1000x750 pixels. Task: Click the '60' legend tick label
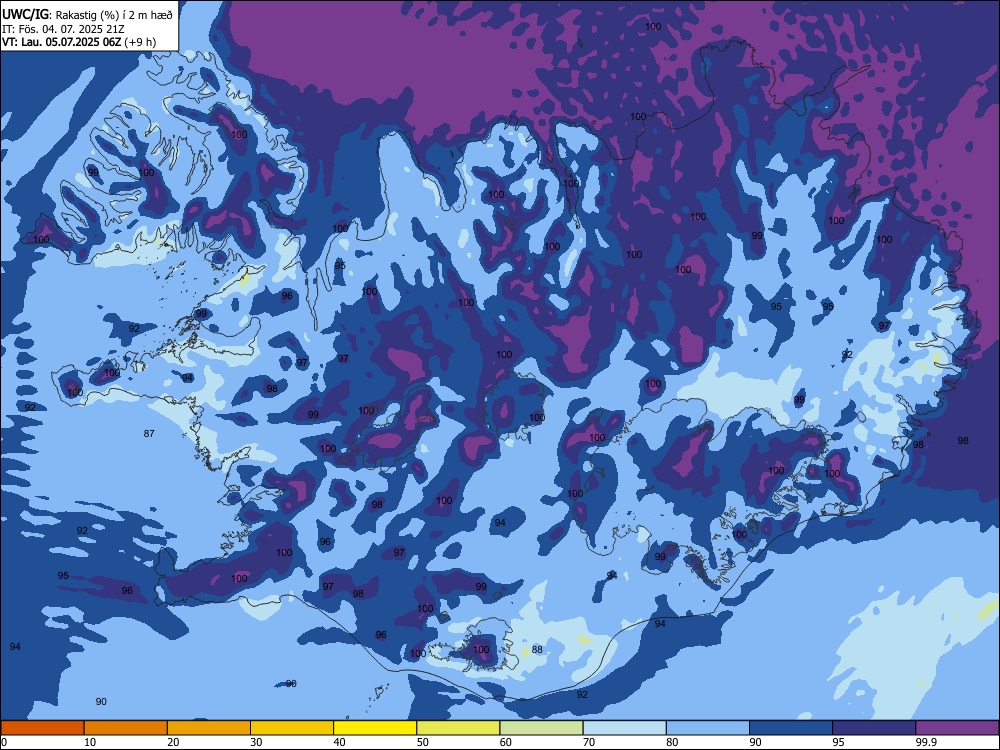[x=506, y=742]
